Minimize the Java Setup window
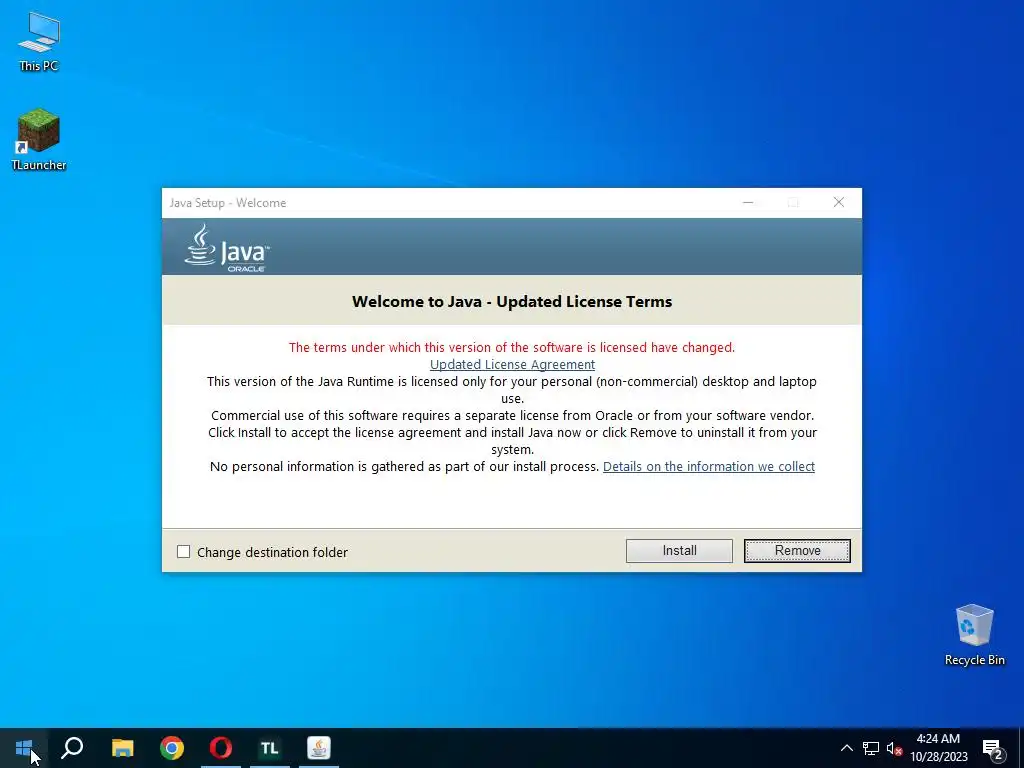 point(748,202)
